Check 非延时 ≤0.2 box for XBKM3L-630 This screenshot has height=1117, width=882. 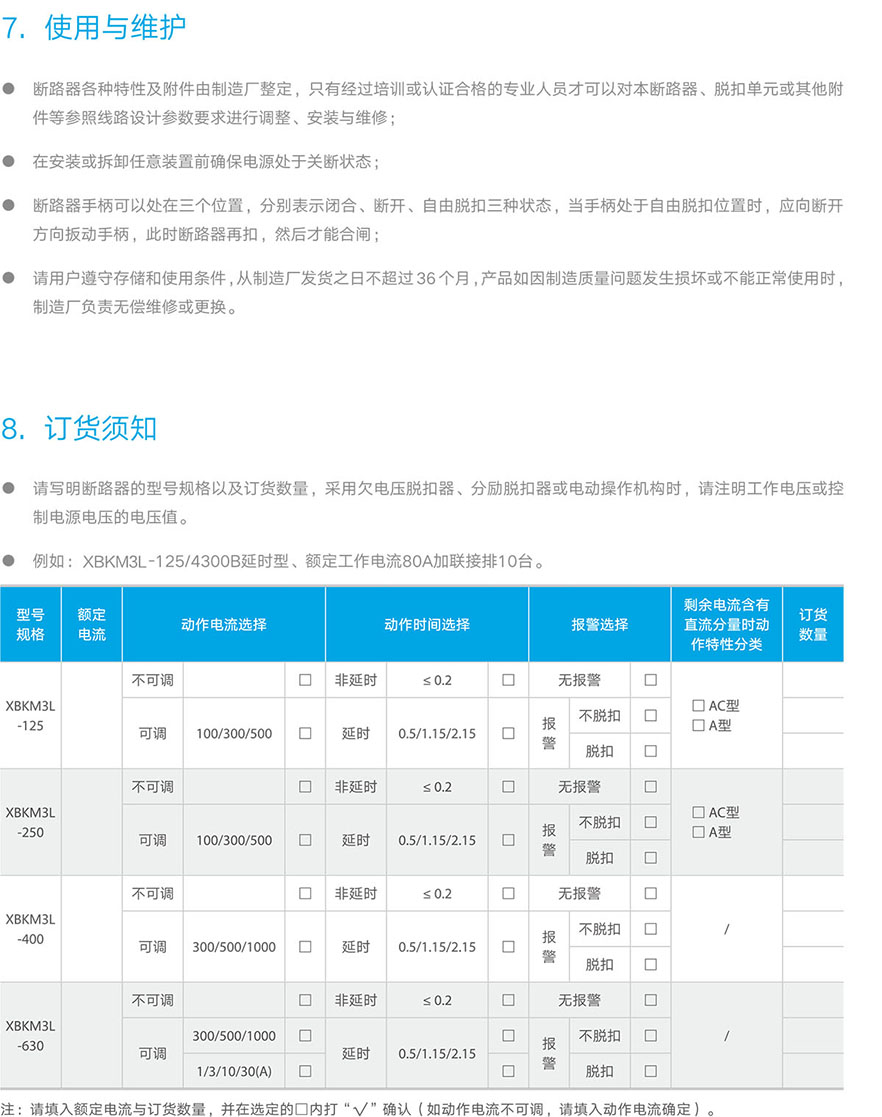508,1000
